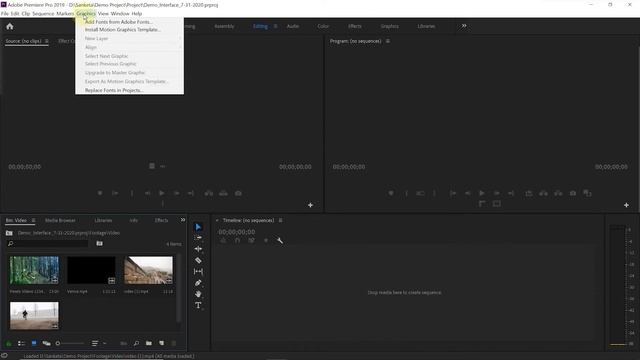This screenshot has width=640, height=360.
Task: Select the Ripple Edit tool
Action: tap(198, 249)
